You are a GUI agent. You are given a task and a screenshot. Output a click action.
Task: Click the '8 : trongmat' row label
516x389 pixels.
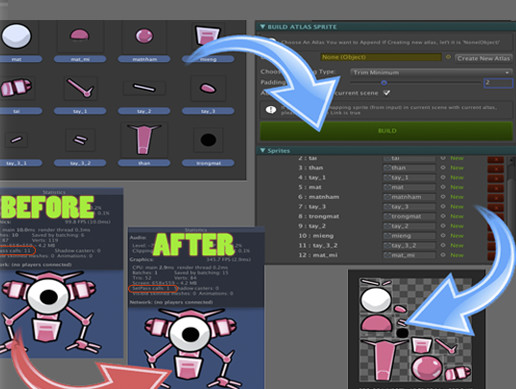[318, 216]
